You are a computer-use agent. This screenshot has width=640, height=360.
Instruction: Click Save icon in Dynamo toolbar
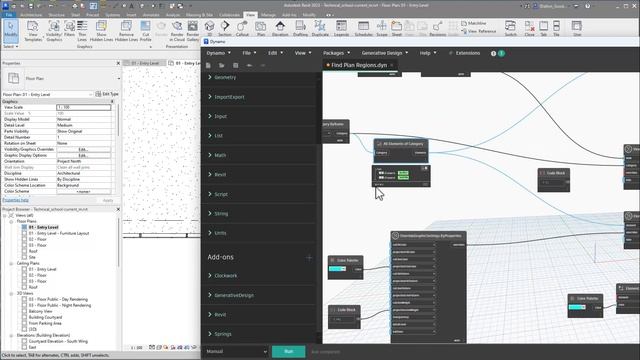click(236, 65)
